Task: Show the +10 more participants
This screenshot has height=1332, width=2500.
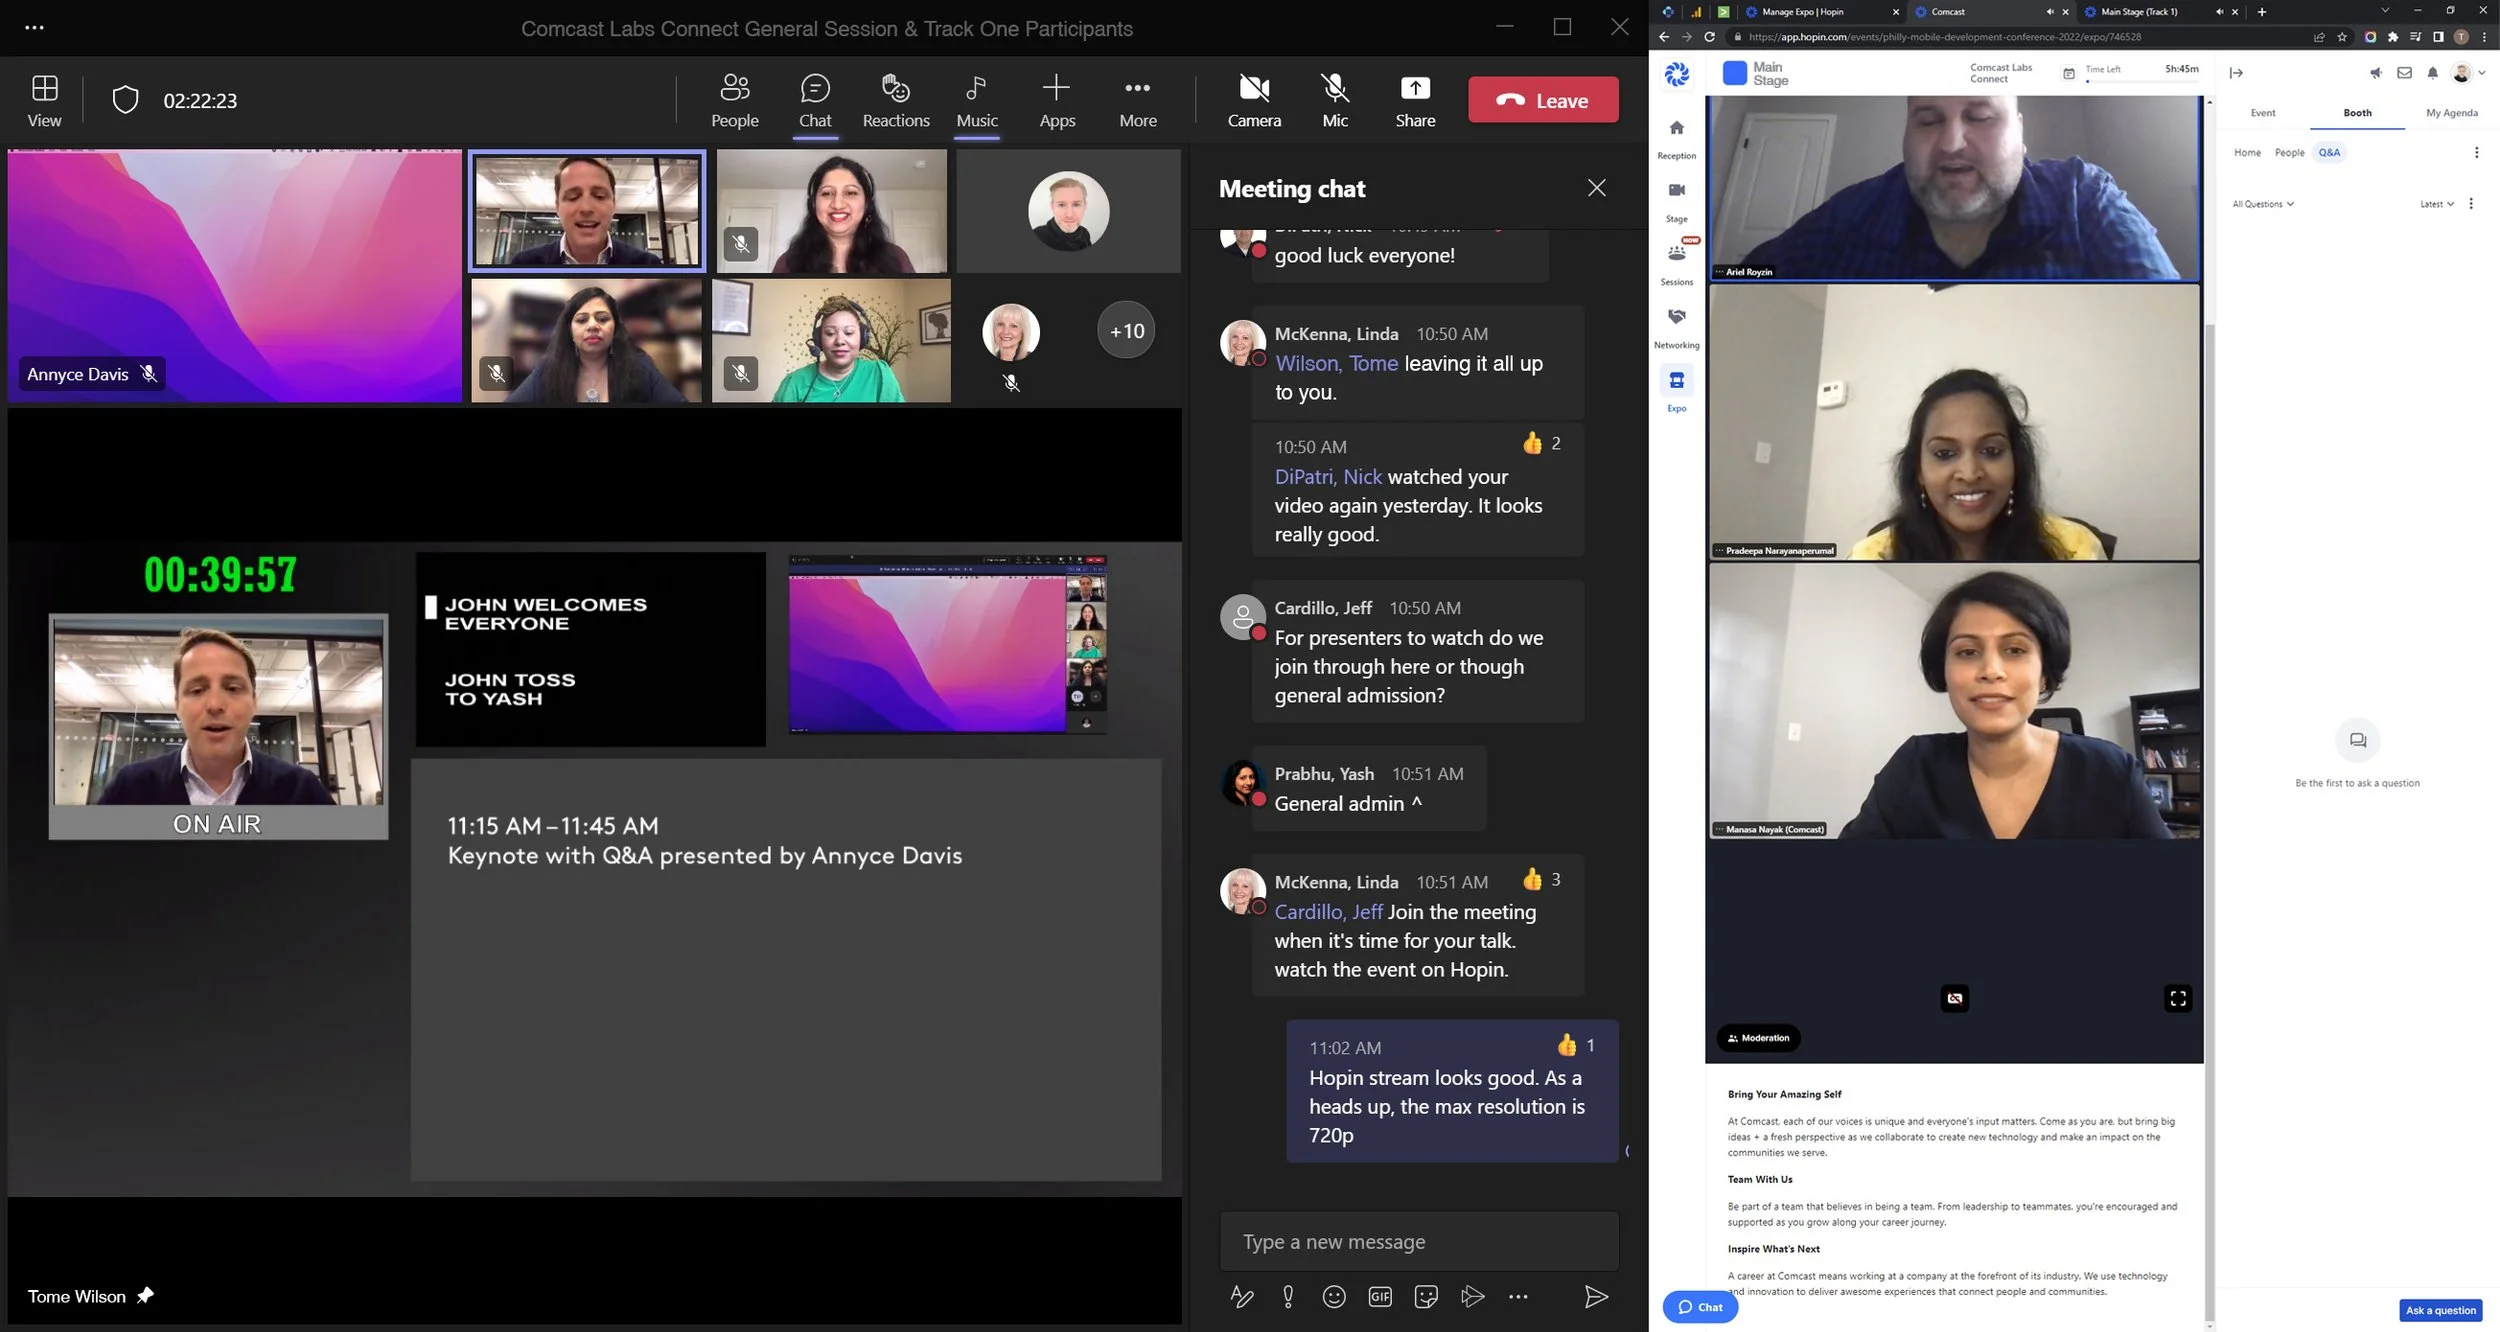Action: pos(1126,331)
